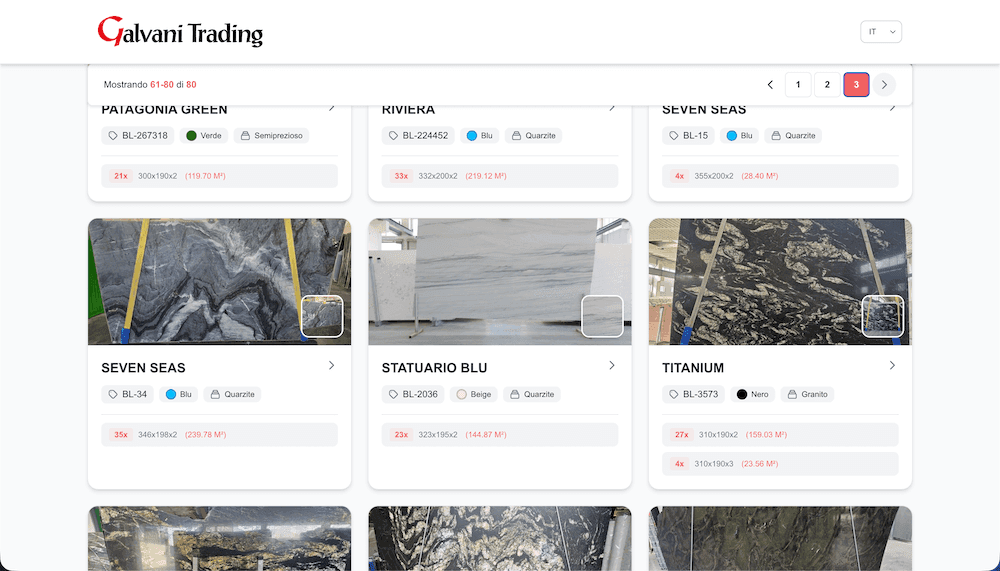The width and height of the screenshot is (1000, 571).
Task: Open Titanium details chevron
Action: click(892, 366)
